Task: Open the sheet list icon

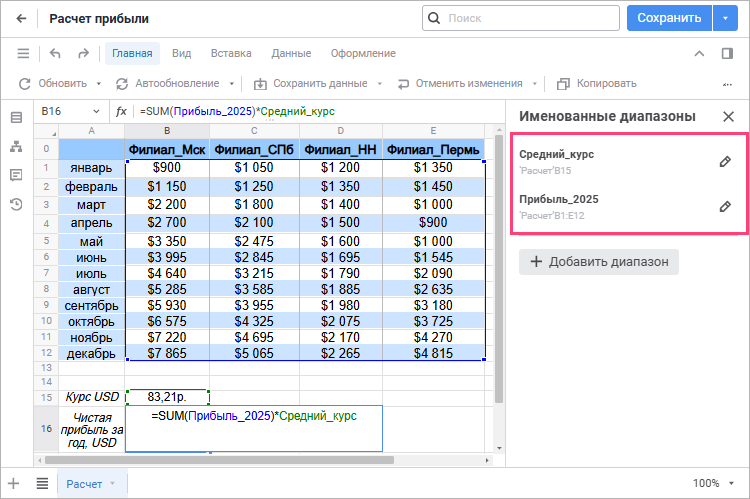Action: 42,484
